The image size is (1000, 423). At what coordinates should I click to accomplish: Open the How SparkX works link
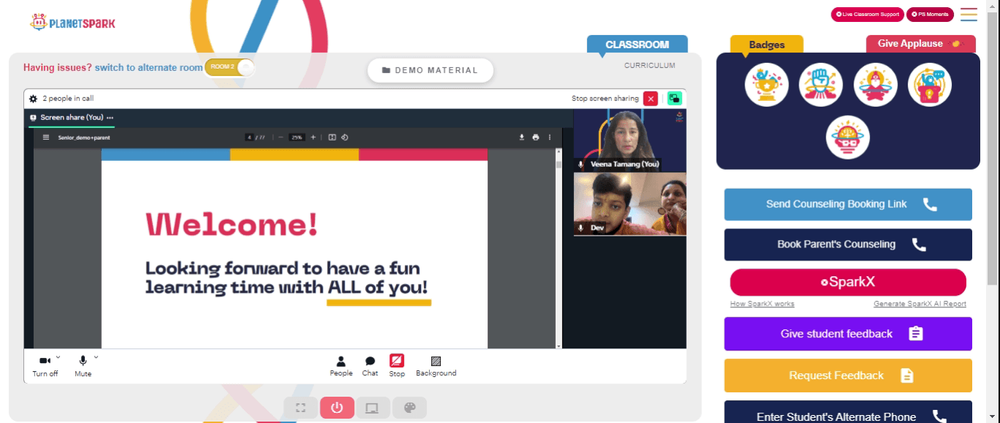tap(762, 304)
